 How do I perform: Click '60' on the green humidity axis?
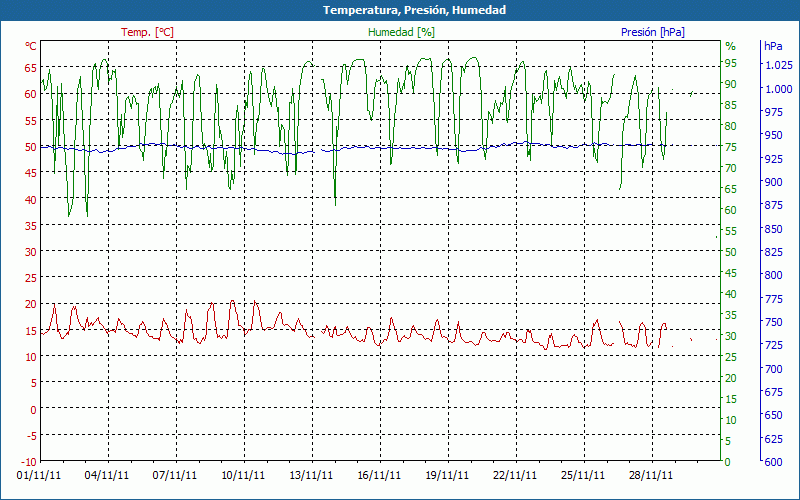click(731, 210)
